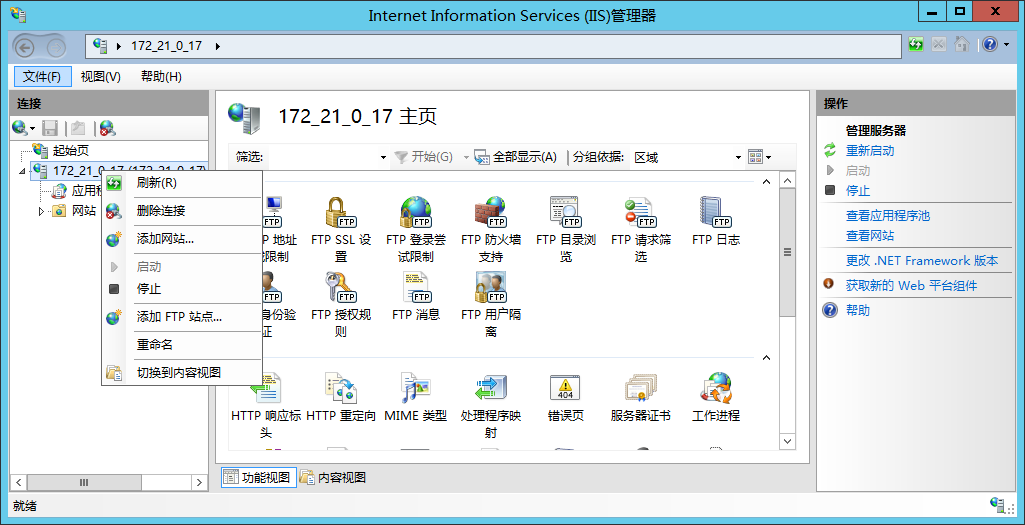Viewport: 1025px width, 525px height.
Task: Click the home icon in address bar
Action: 961,45
